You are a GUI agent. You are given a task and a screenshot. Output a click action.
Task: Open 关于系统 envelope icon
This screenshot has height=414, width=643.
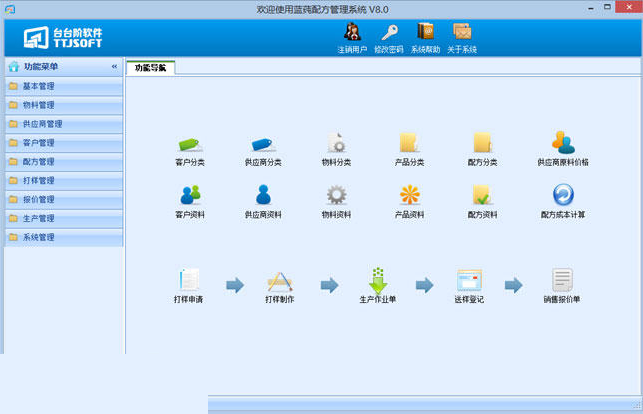tap(462, 32)
